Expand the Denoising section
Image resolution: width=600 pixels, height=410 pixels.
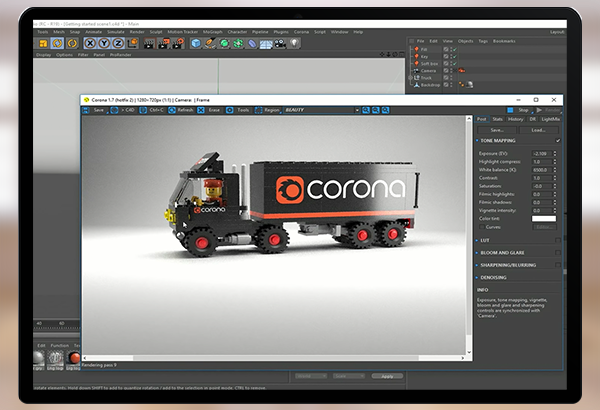pos(477,277)
